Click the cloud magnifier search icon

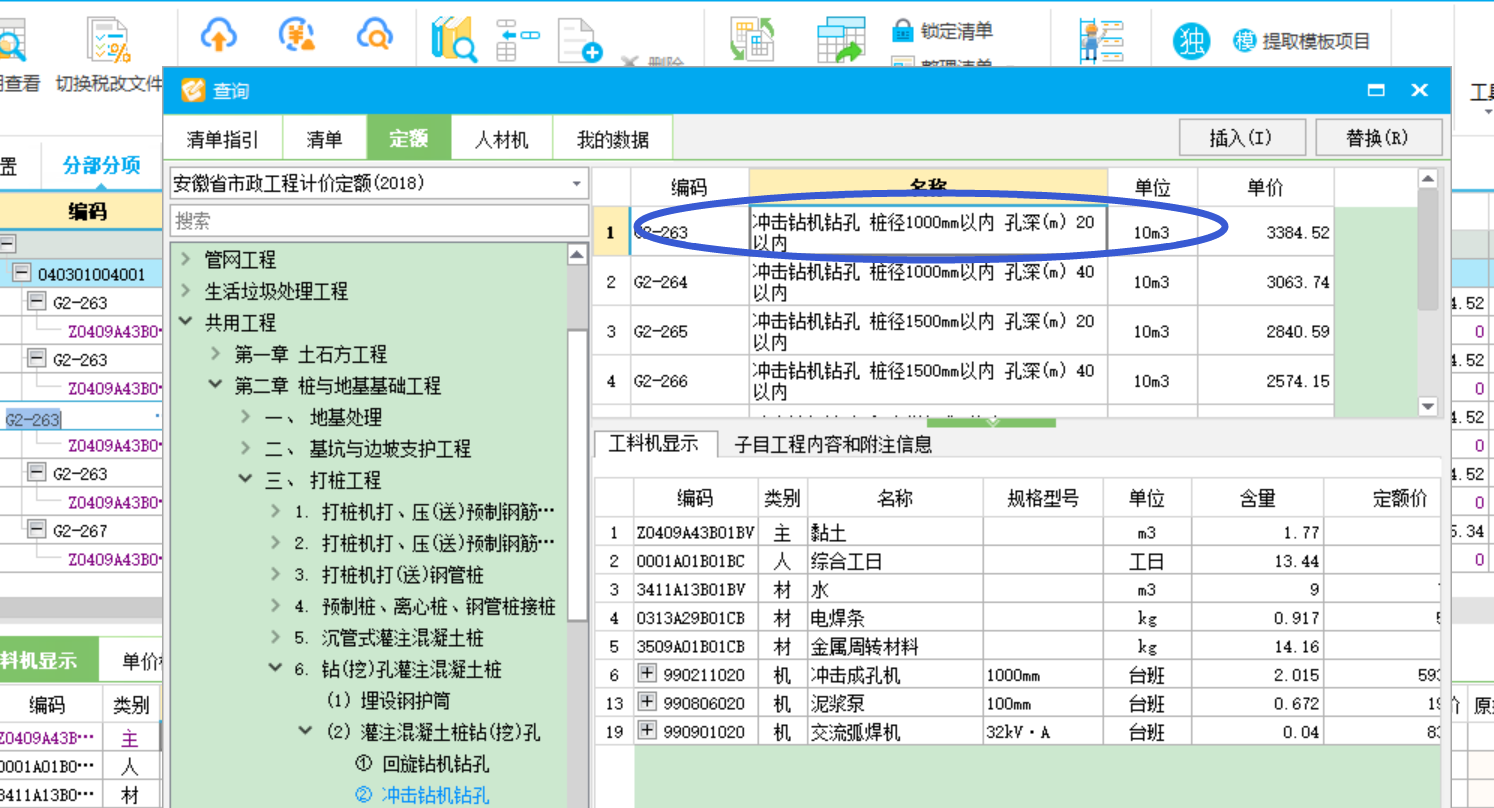pyautogui.click(x=375, y=36)
